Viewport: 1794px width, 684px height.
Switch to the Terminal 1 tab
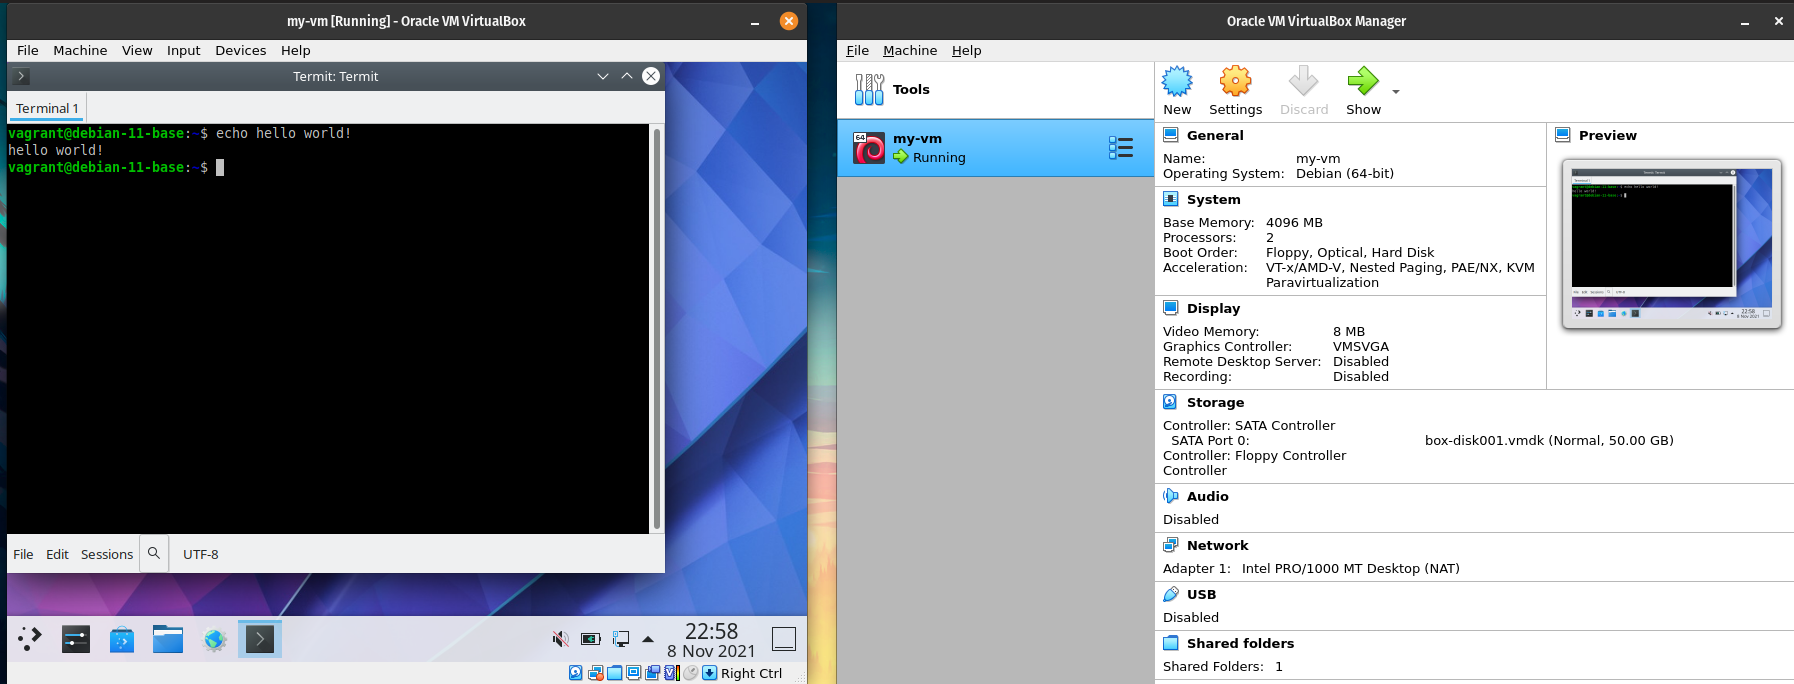[x=47, y=108]
